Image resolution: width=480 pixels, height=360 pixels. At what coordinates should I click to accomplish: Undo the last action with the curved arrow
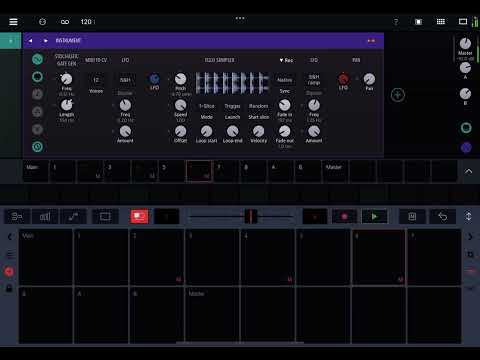click(443, 217)
